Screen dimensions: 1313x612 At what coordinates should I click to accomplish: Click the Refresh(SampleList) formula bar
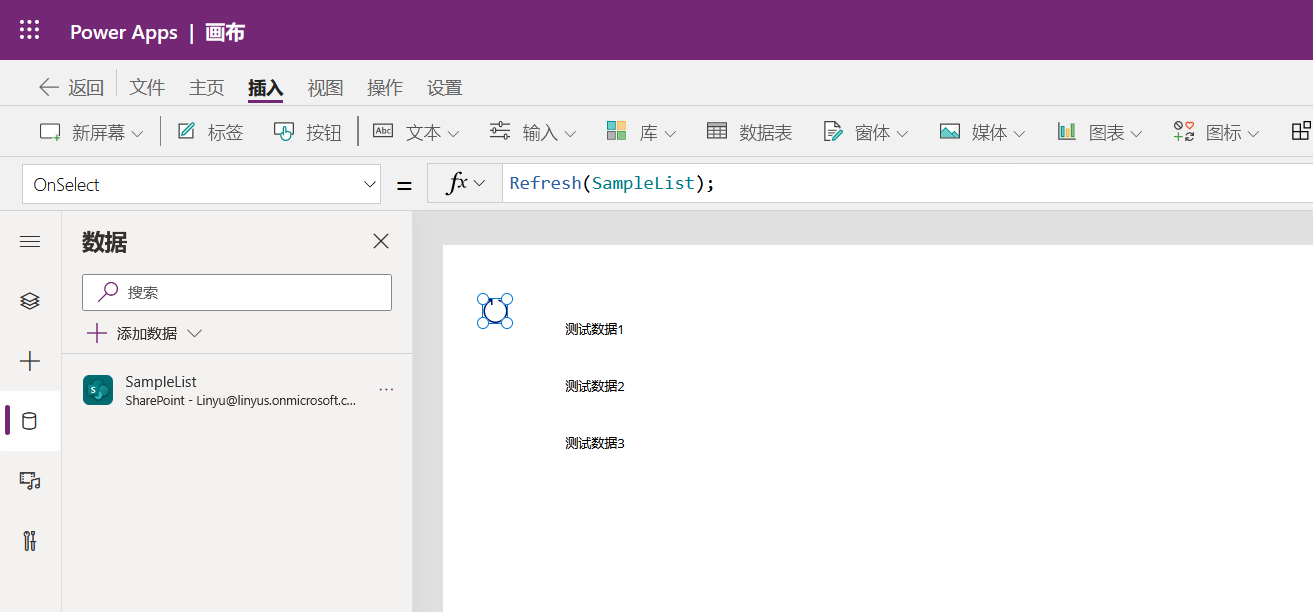[907, 184]
